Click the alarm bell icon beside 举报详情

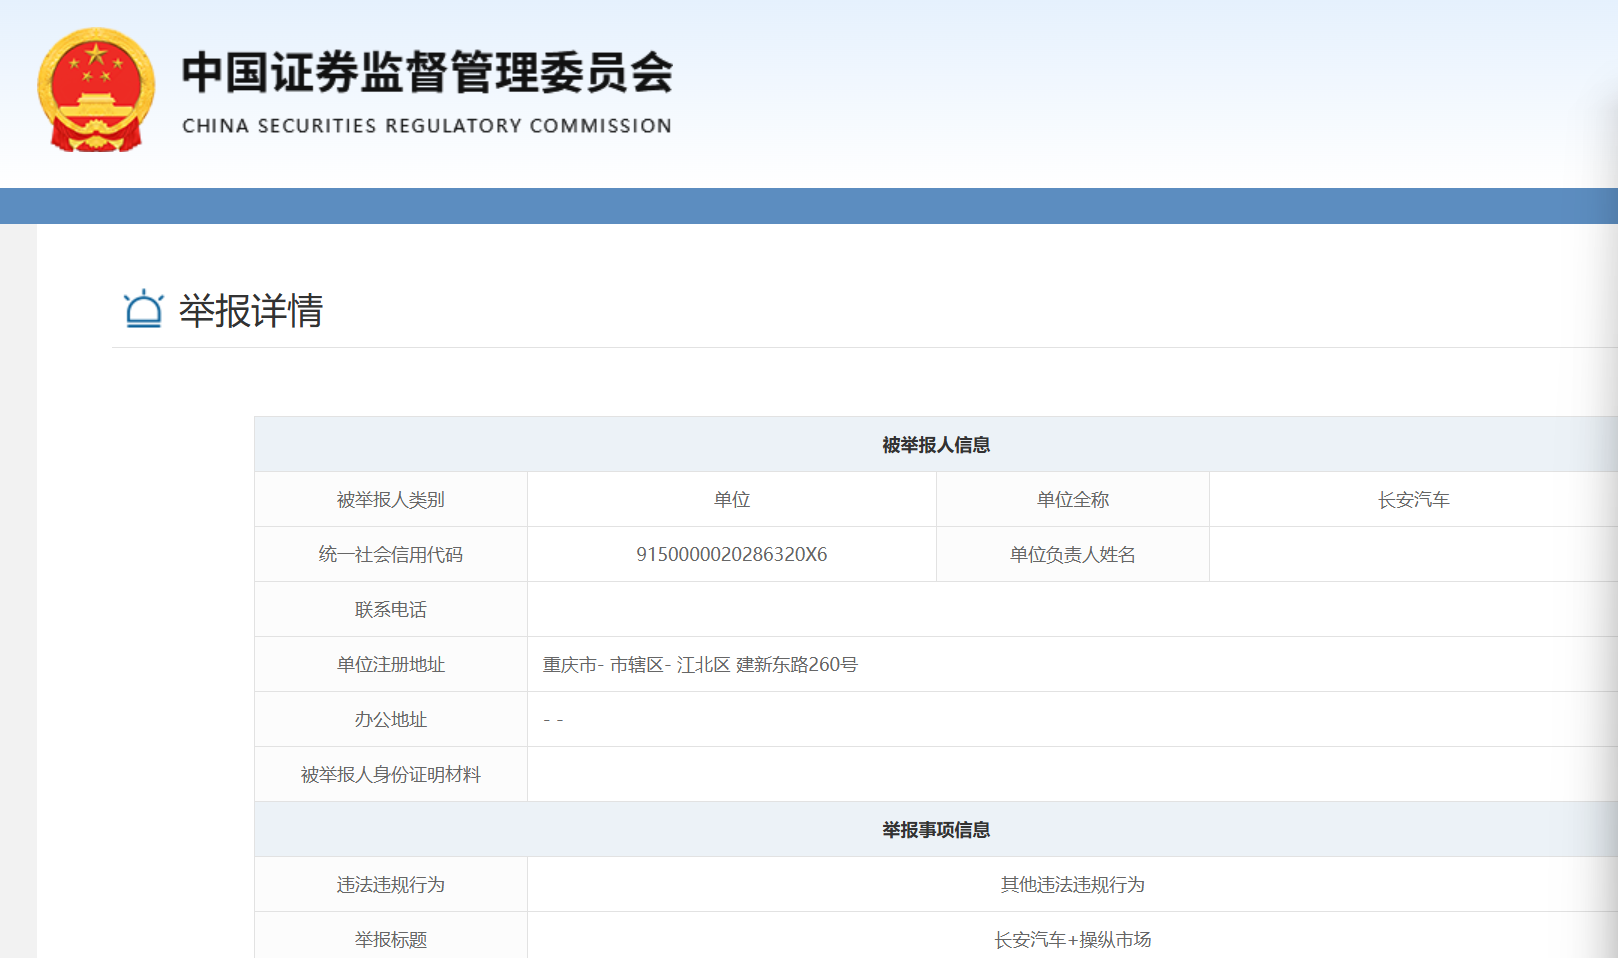click(143, 309)
